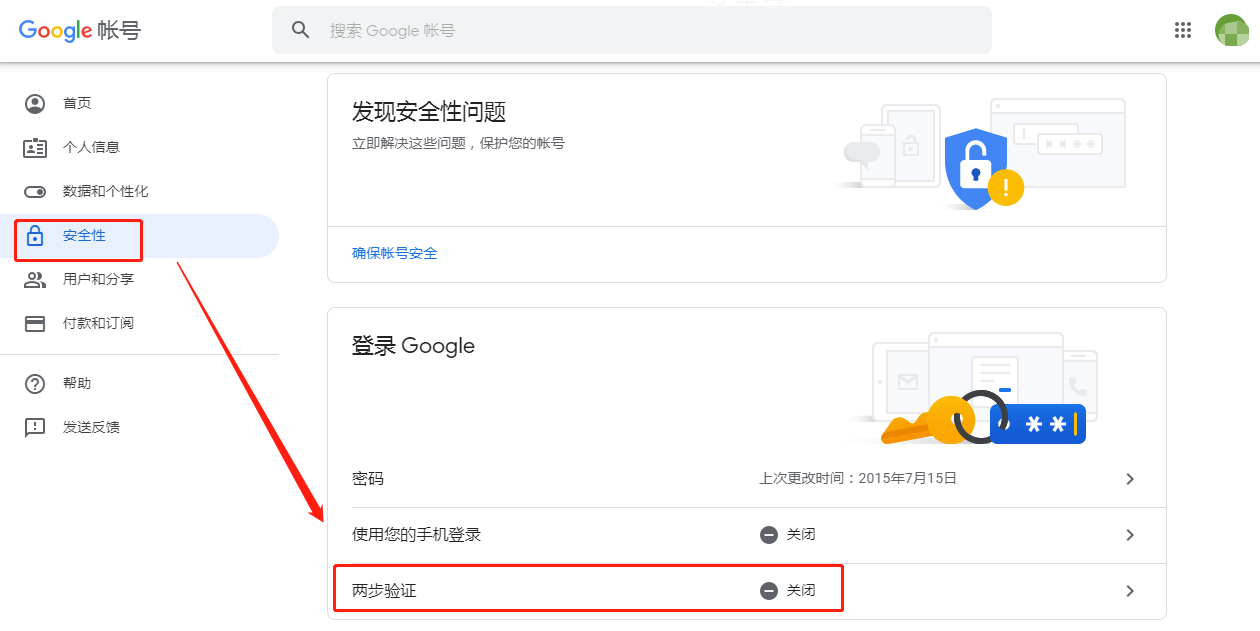Expand the 两步验证 row chevron

pos(1130,591)
